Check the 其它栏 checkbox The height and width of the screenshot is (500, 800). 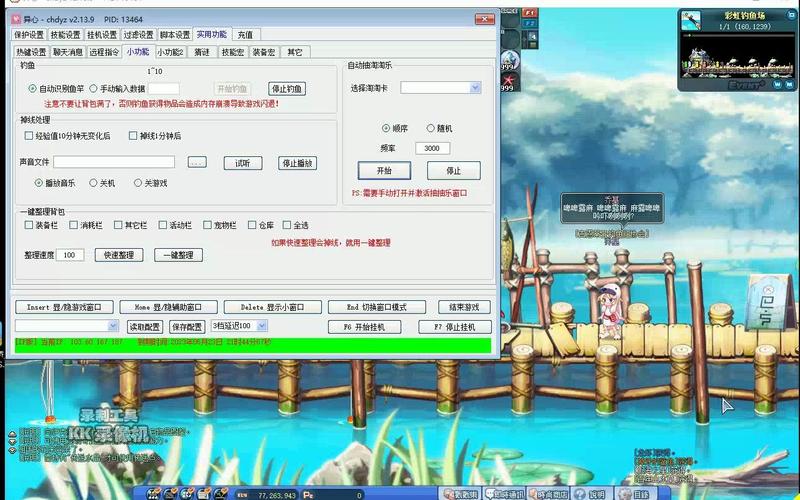tap(131, 225)
